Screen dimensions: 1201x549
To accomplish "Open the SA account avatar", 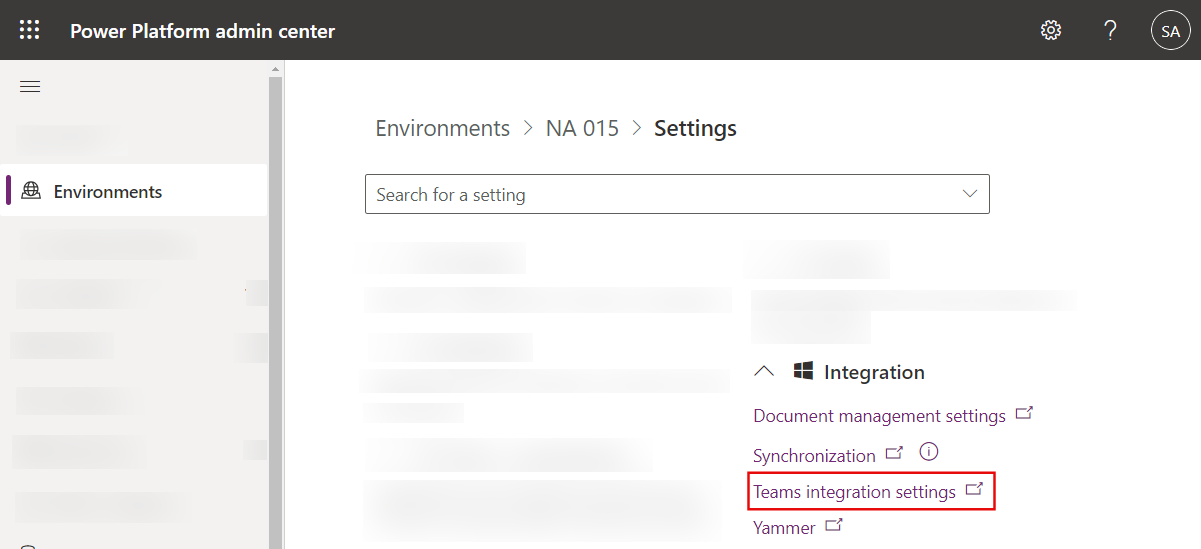I will [x=1170, y=31].
